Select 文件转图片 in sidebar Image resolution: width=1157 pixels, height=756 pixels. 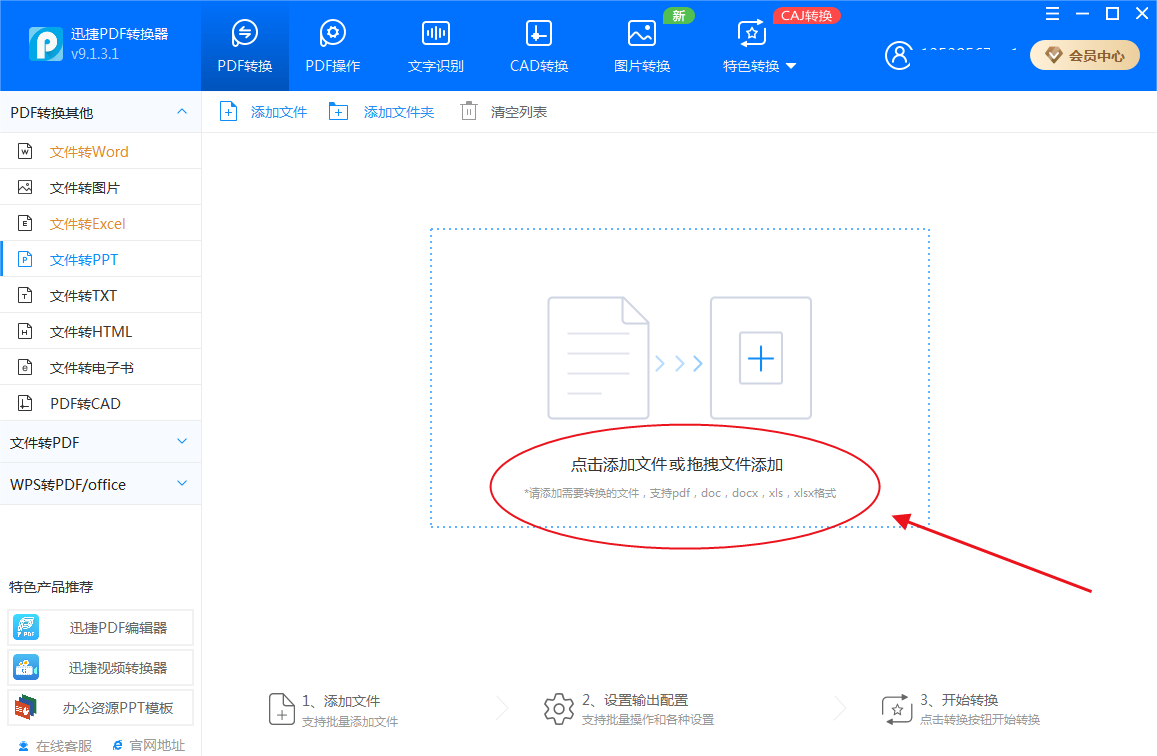101,187
